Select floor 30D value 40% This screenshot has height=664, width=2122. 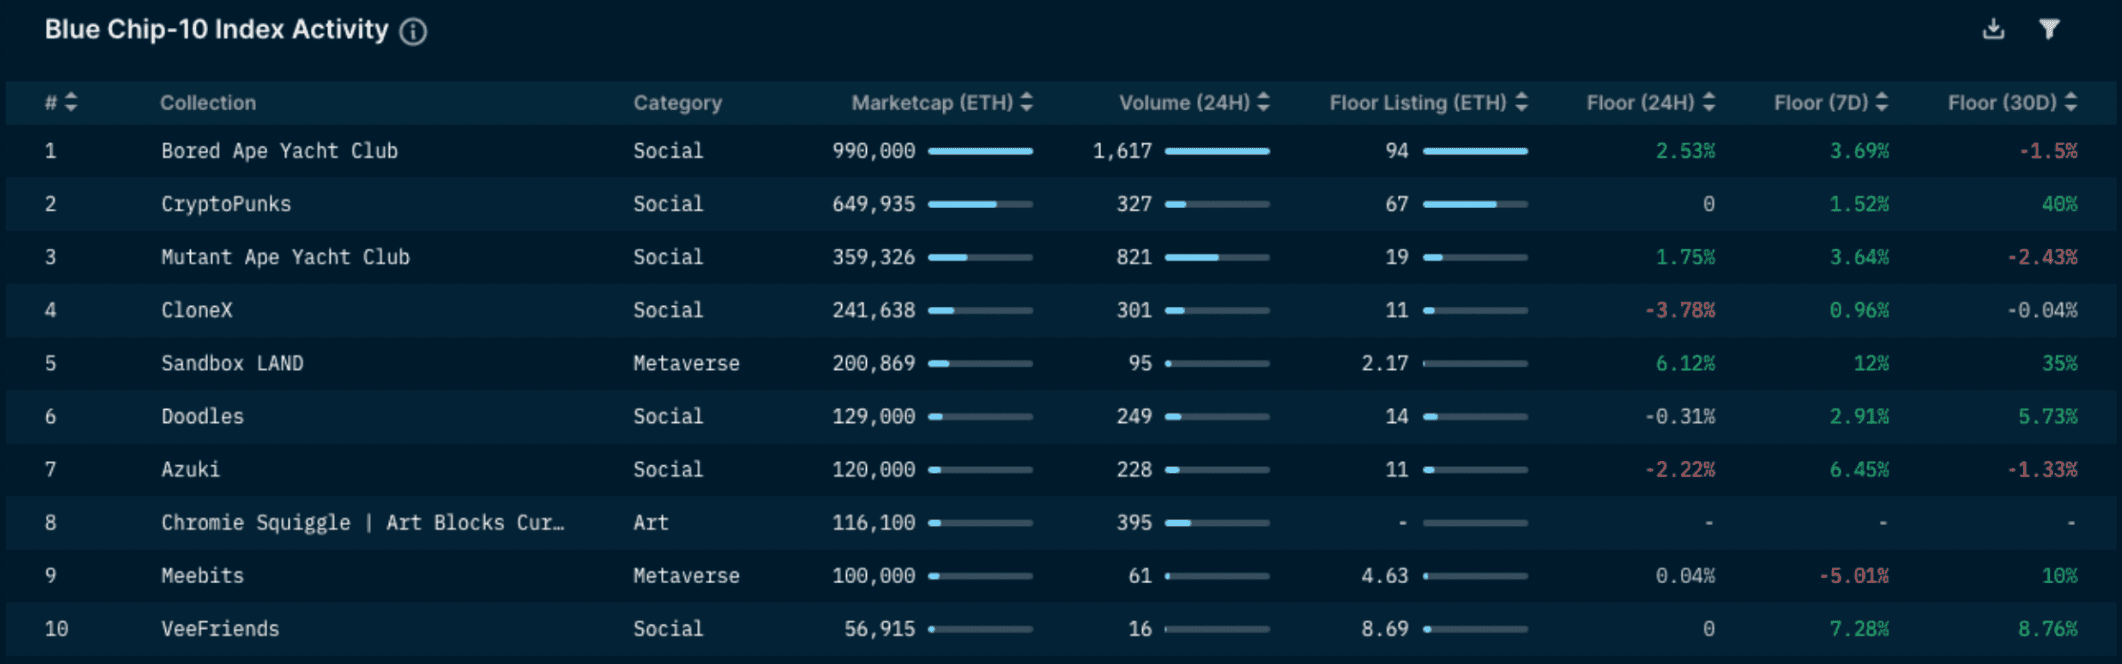[2060, 204]
